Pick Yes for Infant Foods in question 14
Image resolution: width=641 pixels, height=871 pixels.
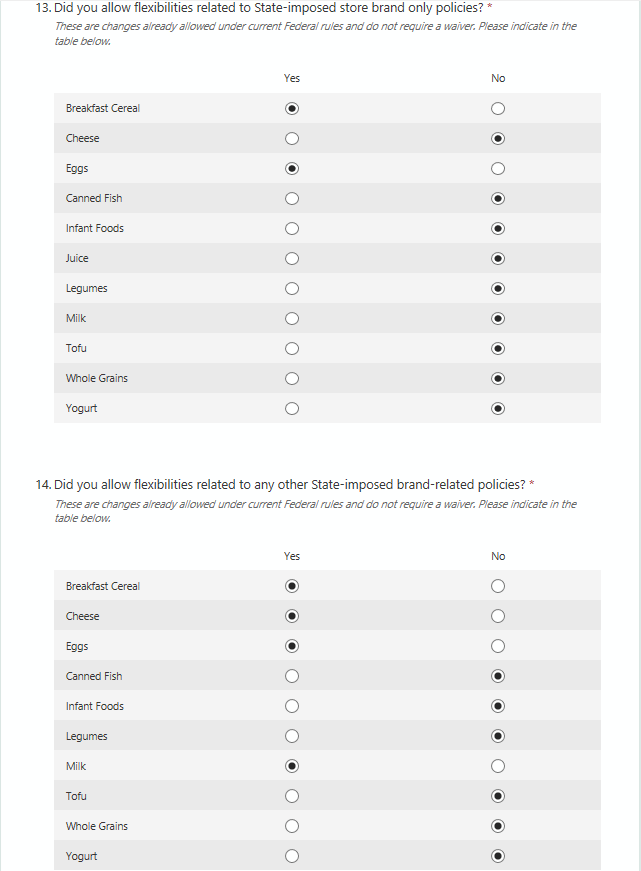pos(292,706)
